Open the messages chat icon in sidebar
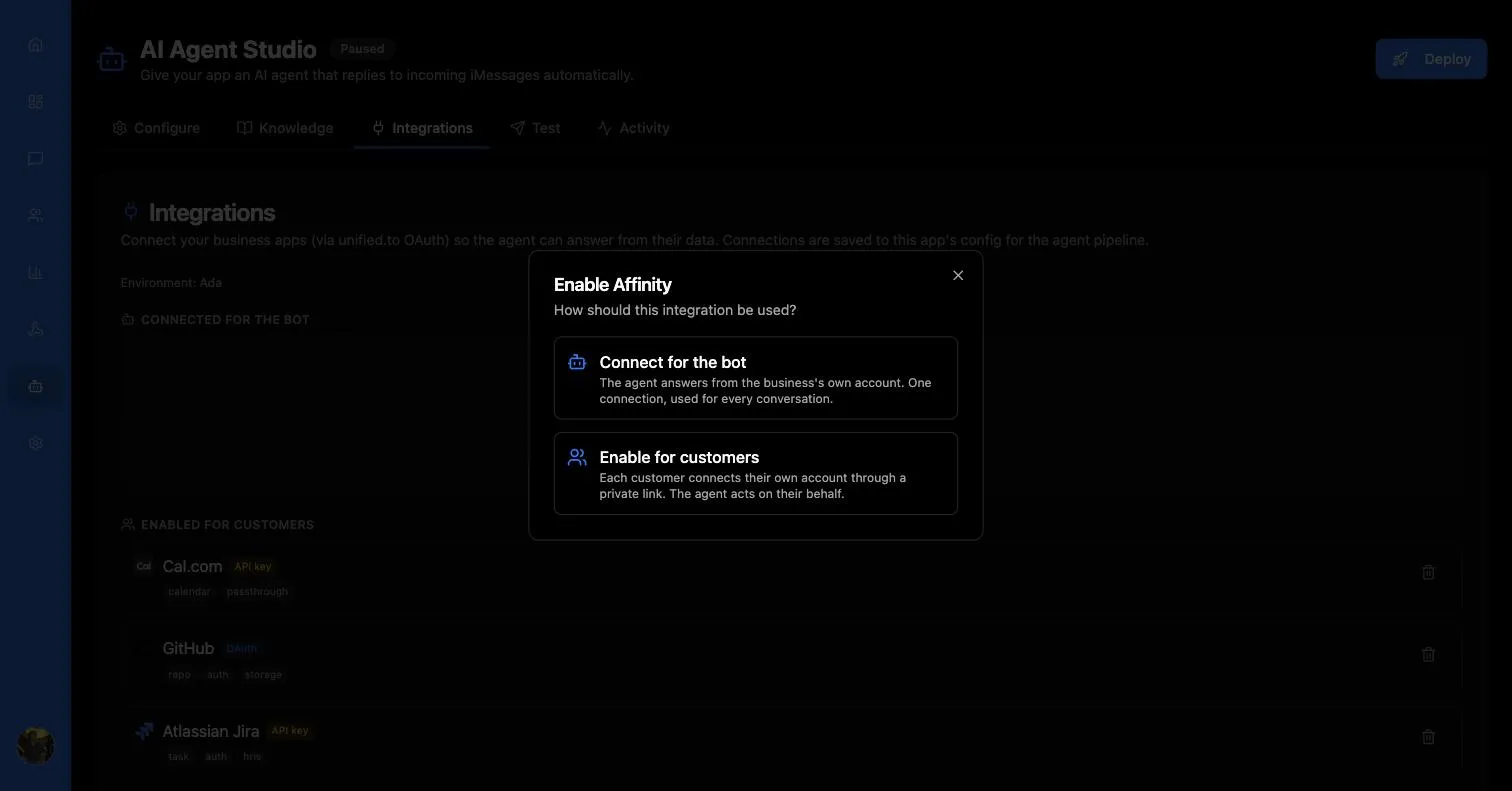This screenshot has width=1512, height=791. [36, 159]
